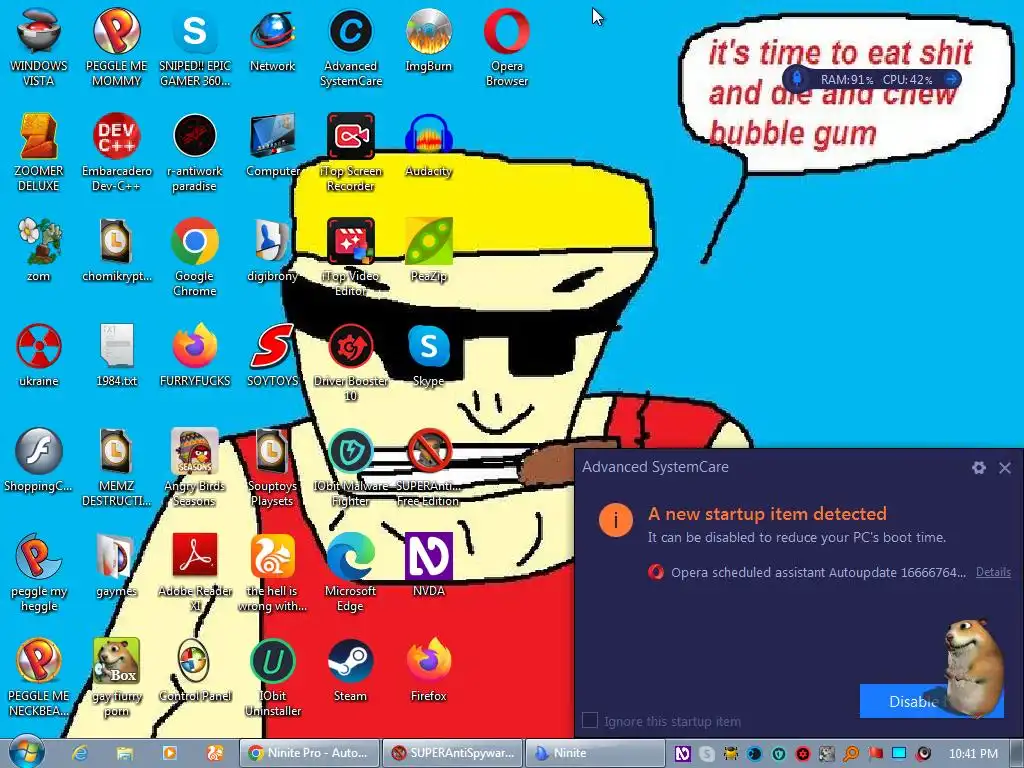This screenshot has height=768, width=1024.
Task: Launch ImgBurn from the desktop
Action: (x=428, y=40)
